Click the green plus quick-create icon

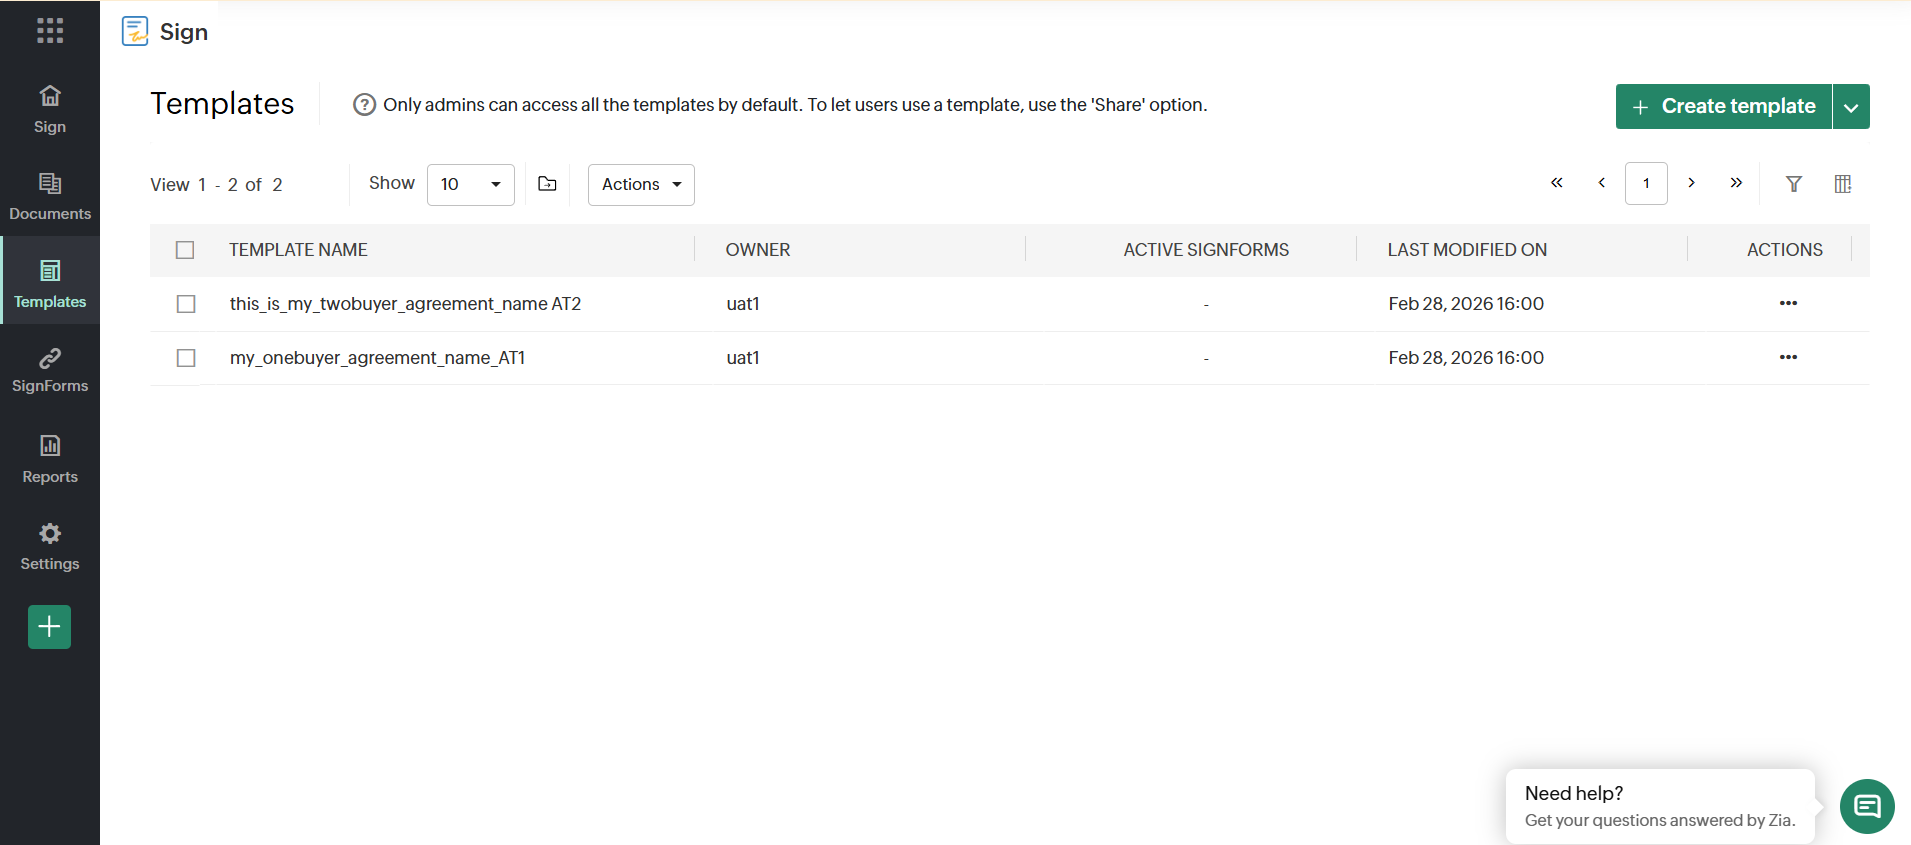click(50, 627)
